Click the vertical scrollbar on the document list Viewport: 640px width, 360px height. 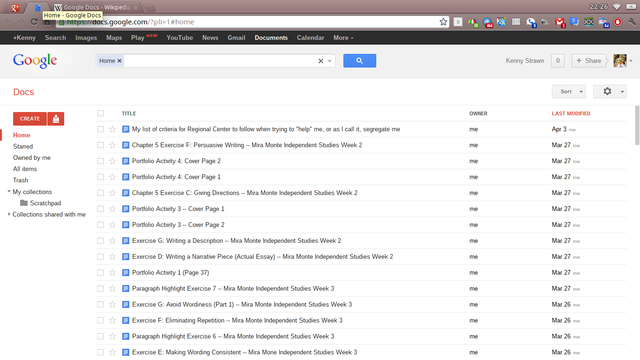(637, 125)
